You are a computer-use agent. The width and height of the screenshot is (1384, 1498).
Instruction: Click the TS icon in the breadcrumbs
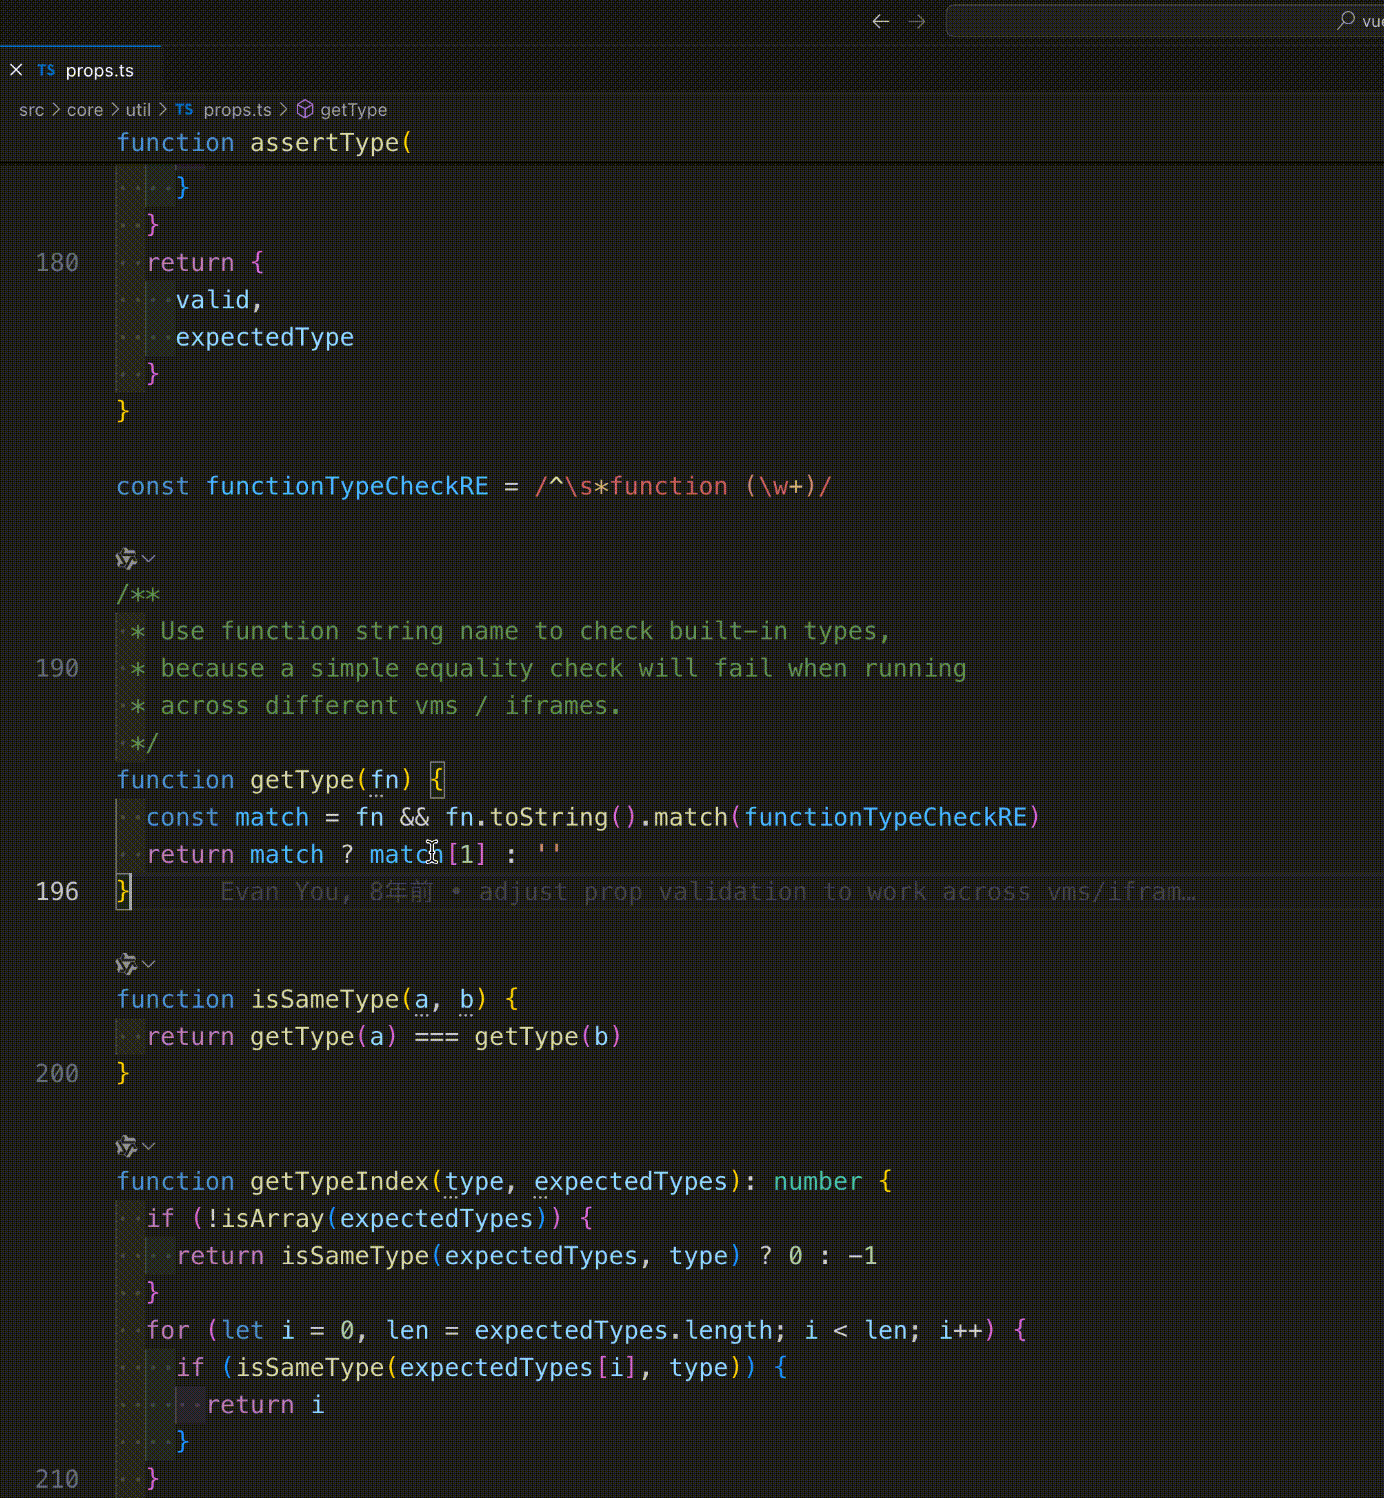184,109
